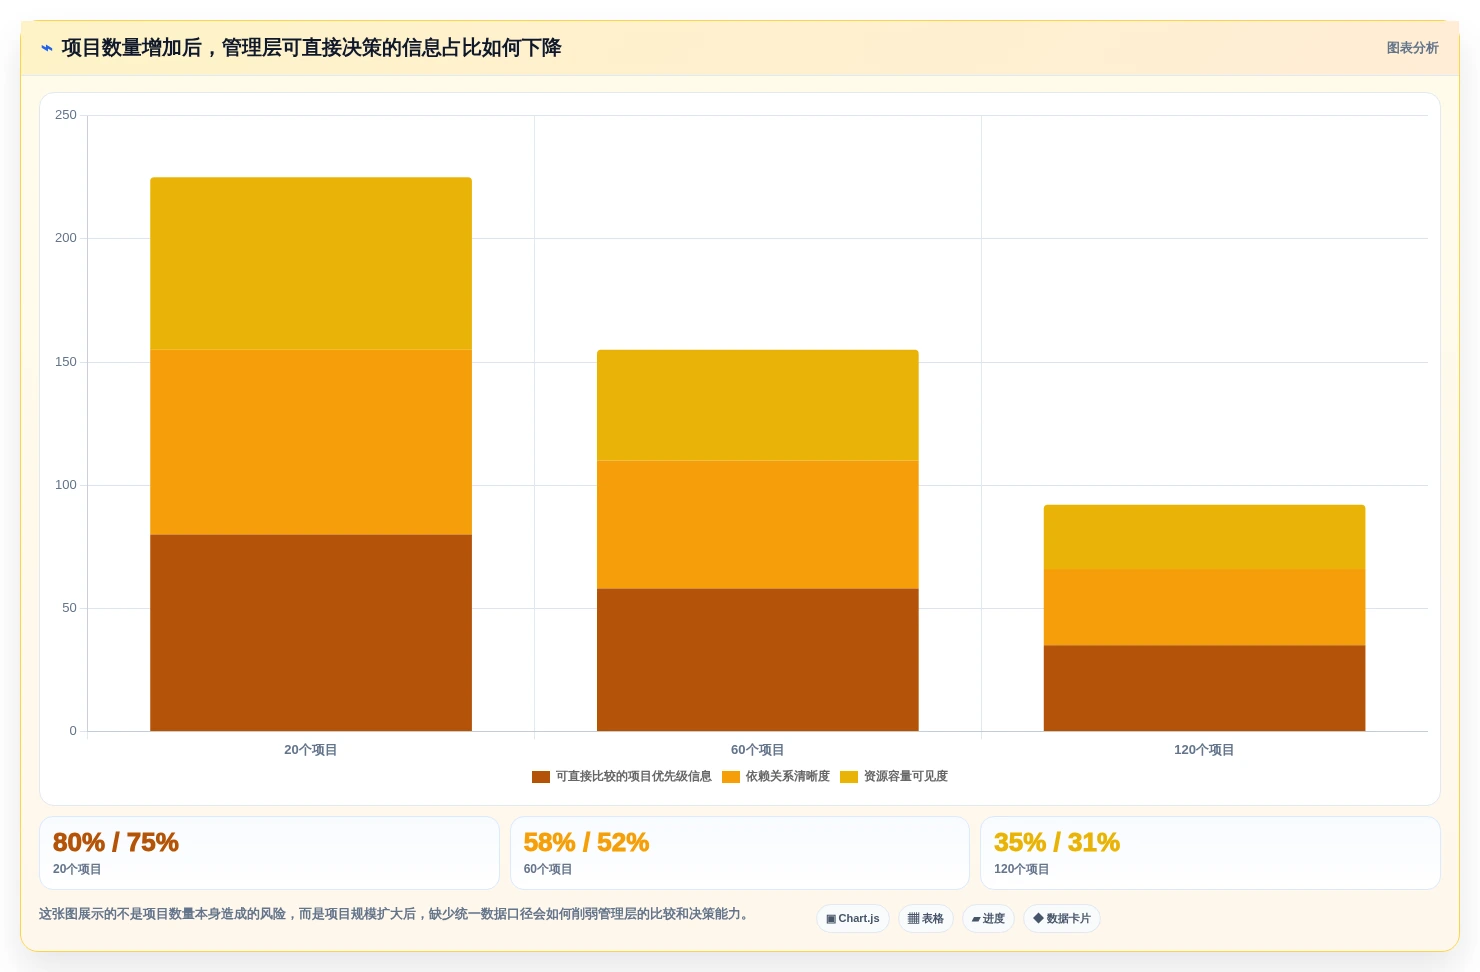The image size is (1480, 972).
Task: Open the 35% / 31% data card
Action: tap(1210, 853)
